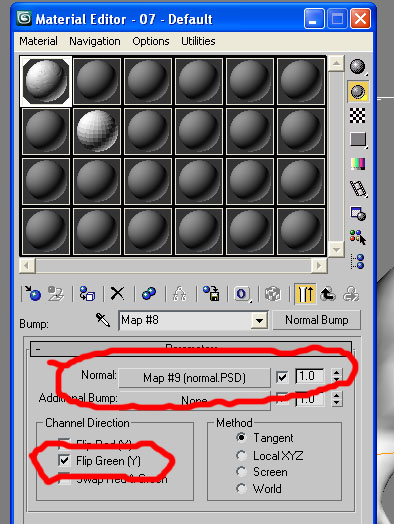The height and width of the screenshot is (524, 394).
Task: Close the Material Editor window
Action: click(360, 19)
